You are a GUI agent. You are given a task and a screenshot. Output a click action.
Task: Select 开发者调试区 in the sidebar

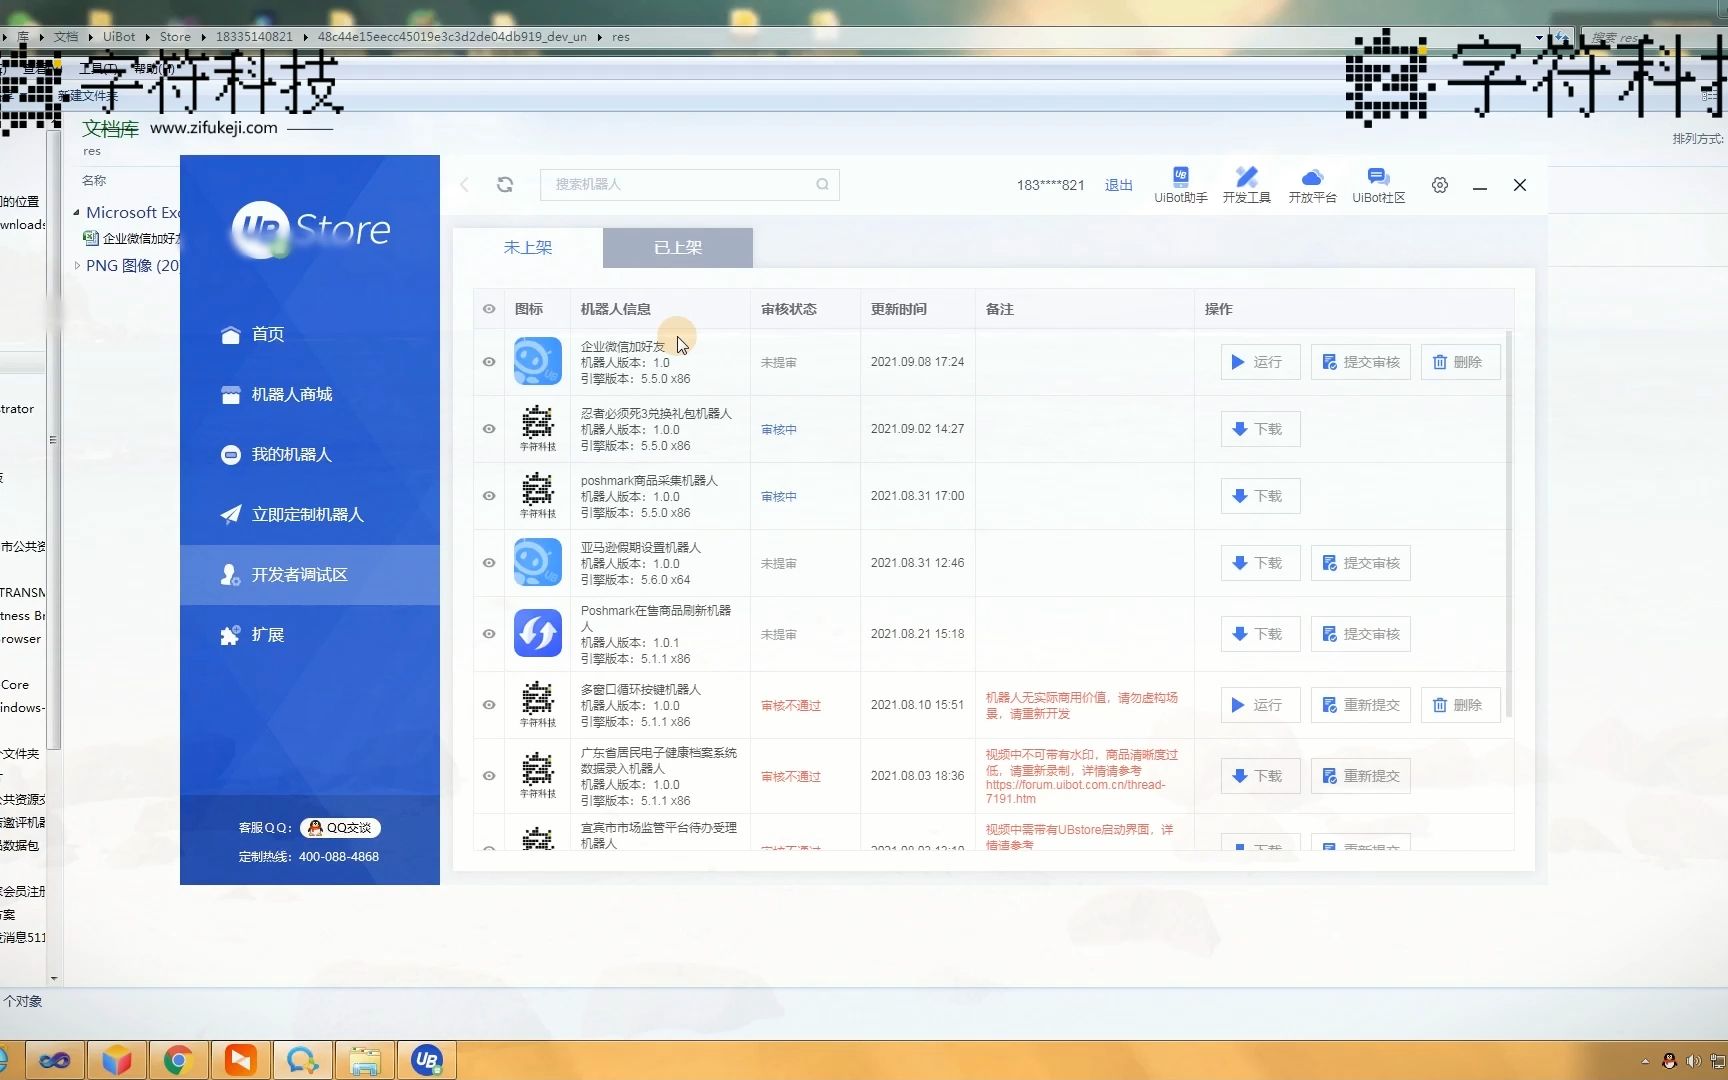coord(310,574)
